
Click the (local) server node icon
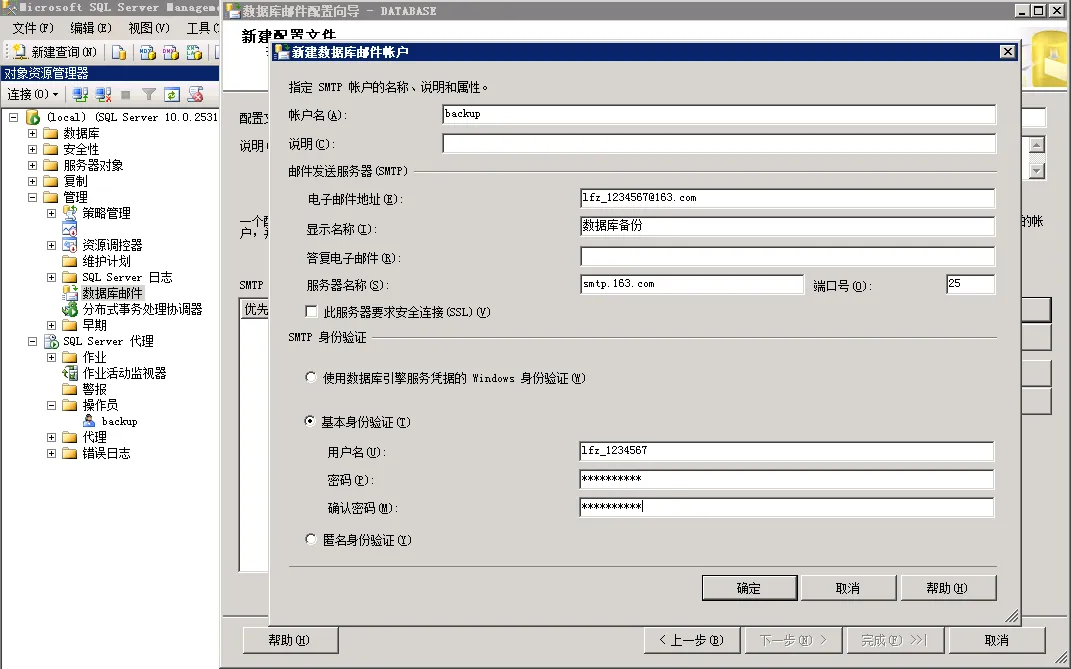(x=33, y=117)
